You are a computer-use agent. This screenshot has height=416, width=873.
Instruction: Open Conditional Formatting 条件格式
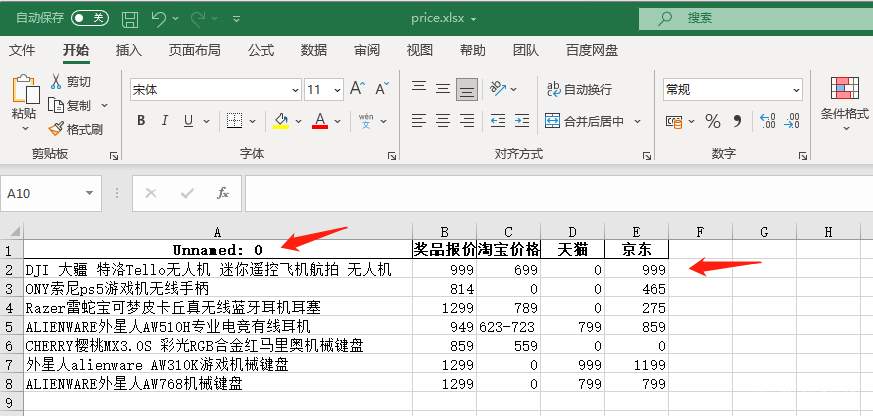(x=845, y=103)
